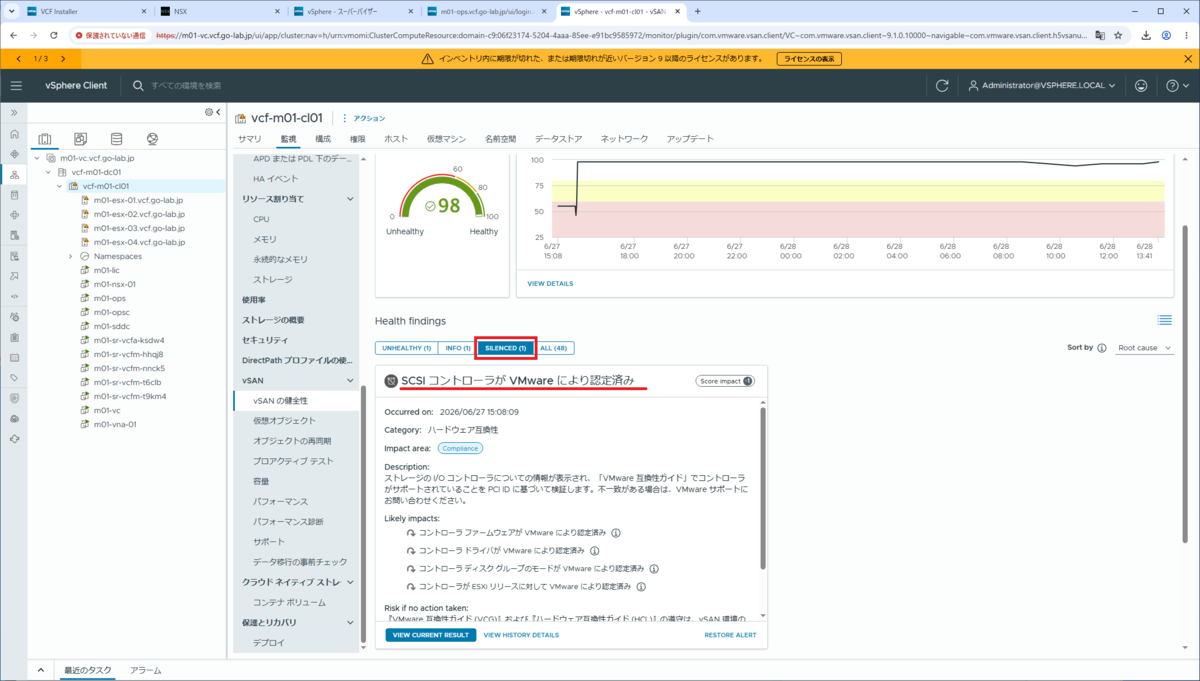Expand the bottom Recent Tasks panel chevron
Image resolution: width=1200 pixels, height=681 pixels.
click(x=41, y=670)
